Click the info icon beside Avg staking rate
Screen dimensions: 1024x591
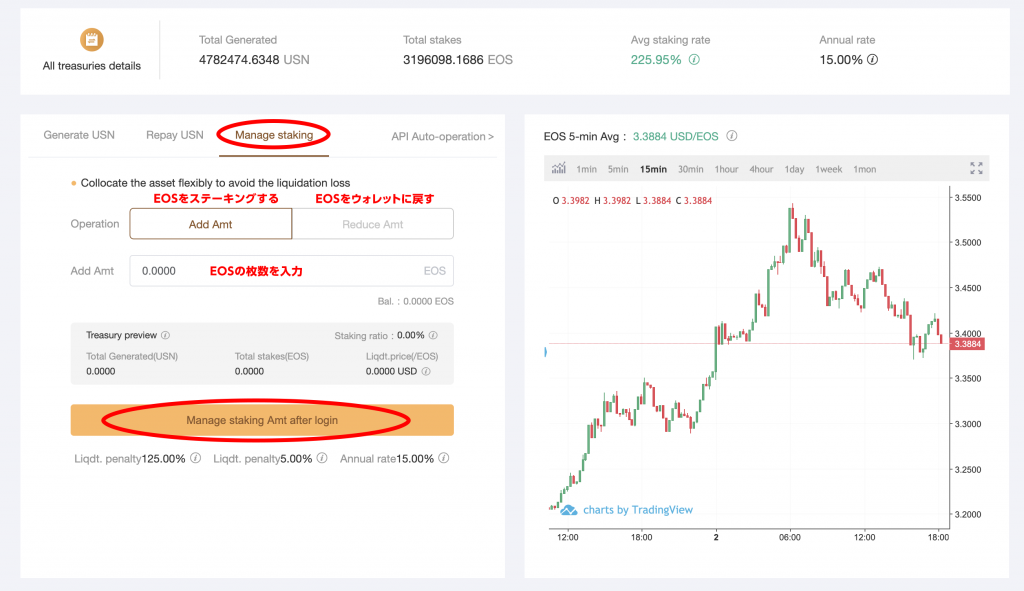(694, 60)
